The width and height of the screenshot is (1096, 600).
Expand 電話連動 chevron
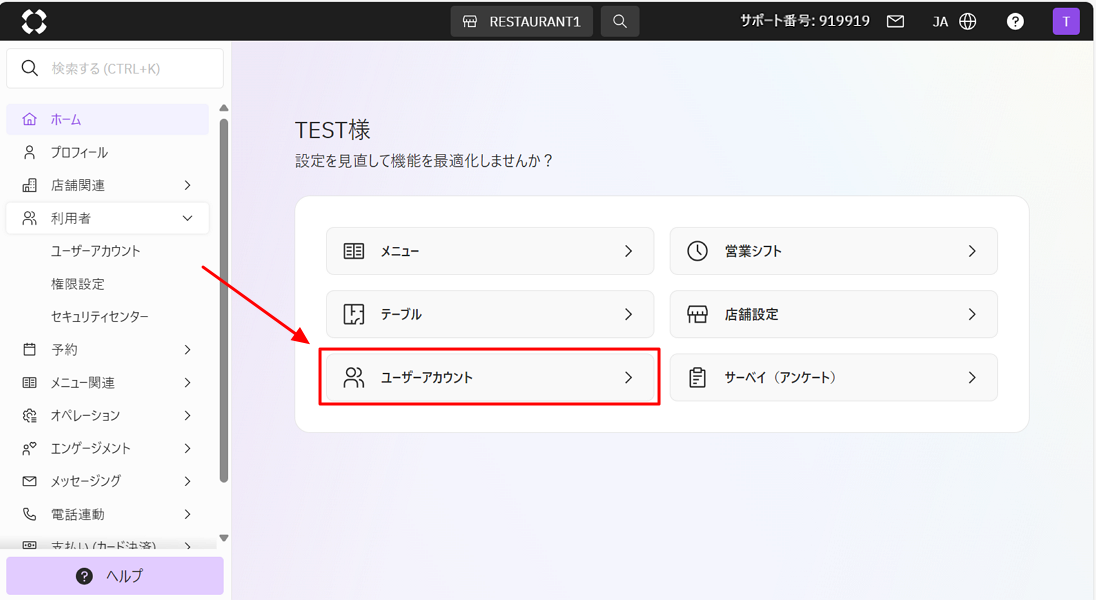[x=187, y=514]
